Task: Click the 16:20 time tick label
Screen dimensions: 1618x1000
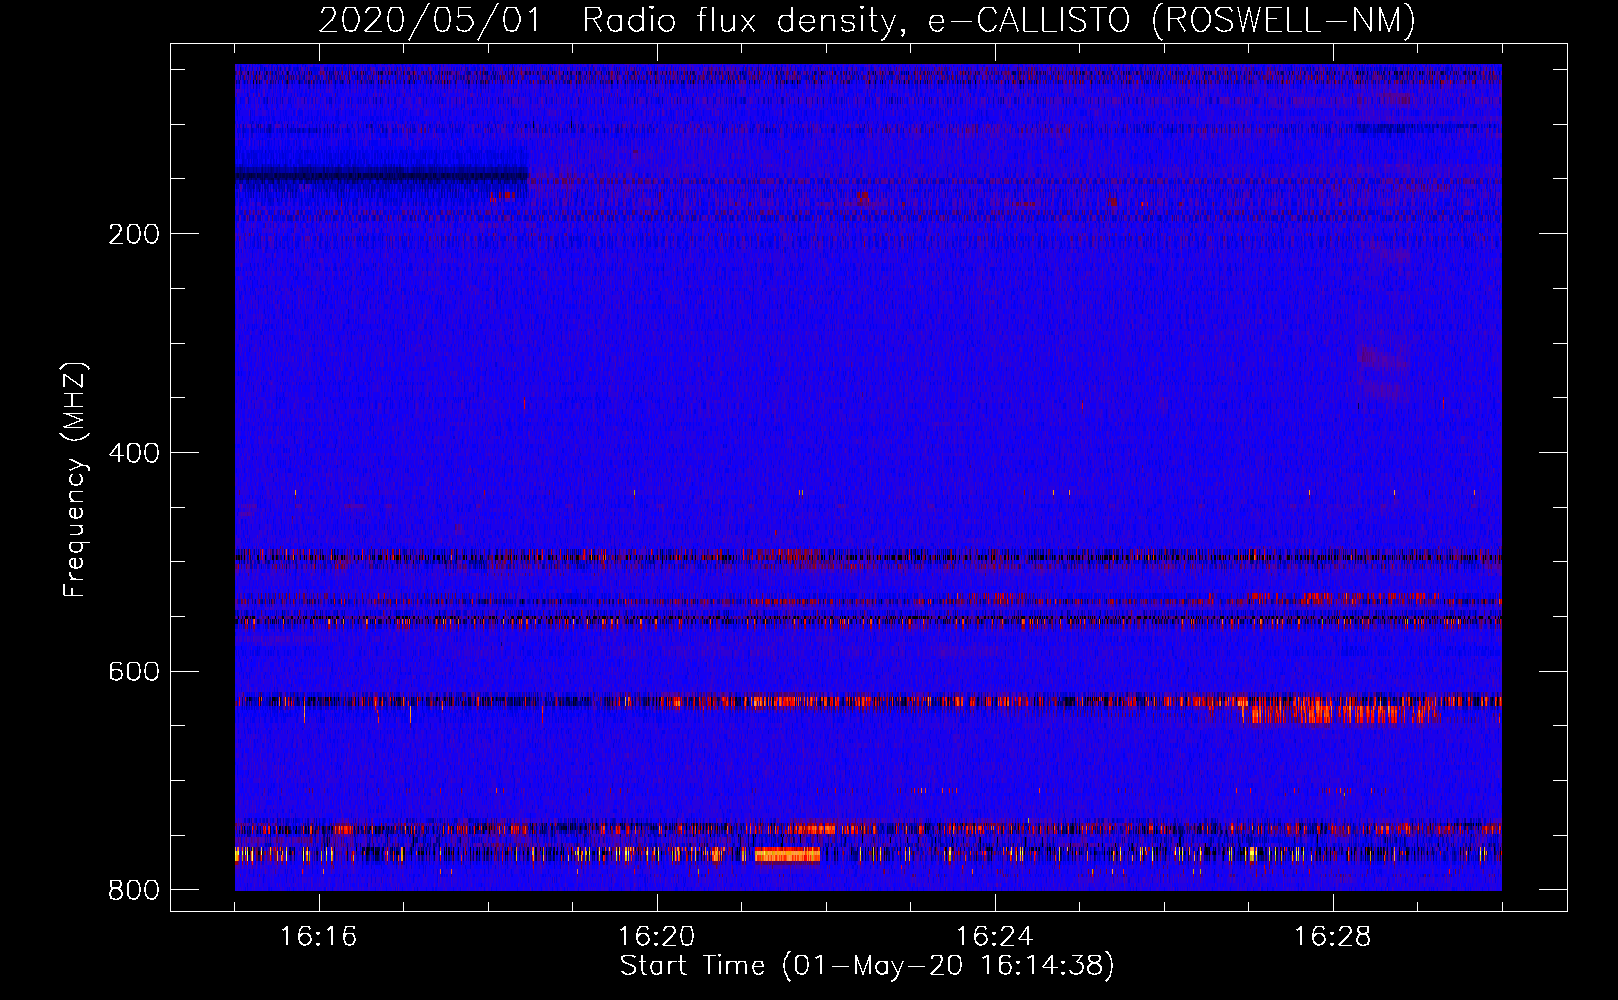Action: click(x=656, y=936)
